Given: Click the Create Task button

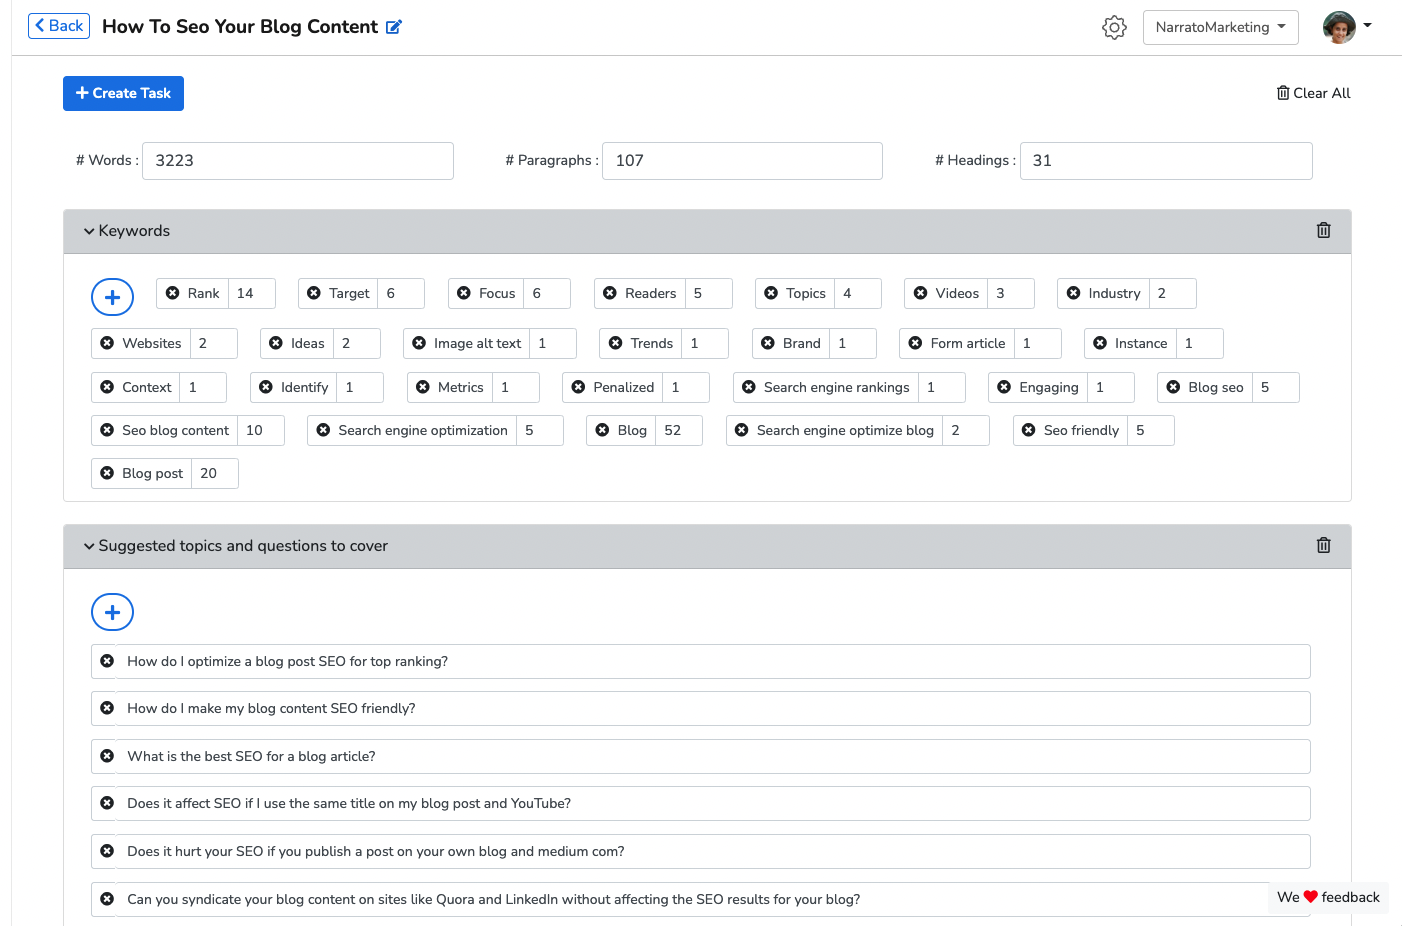Looking at the screenshot, I should point(123,93).
